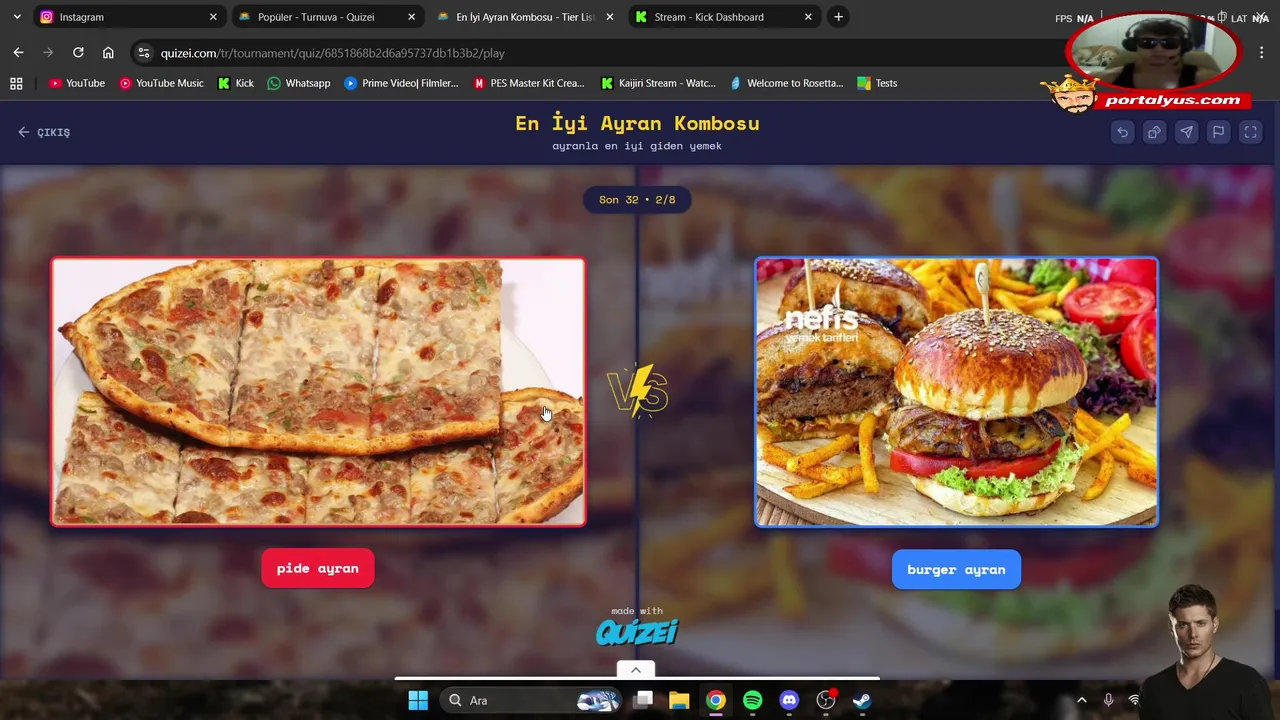This screenshot has height=720, width=1280.
Task: Undo the last pick with the back-arrow icon
Action: pos(1122,132)
